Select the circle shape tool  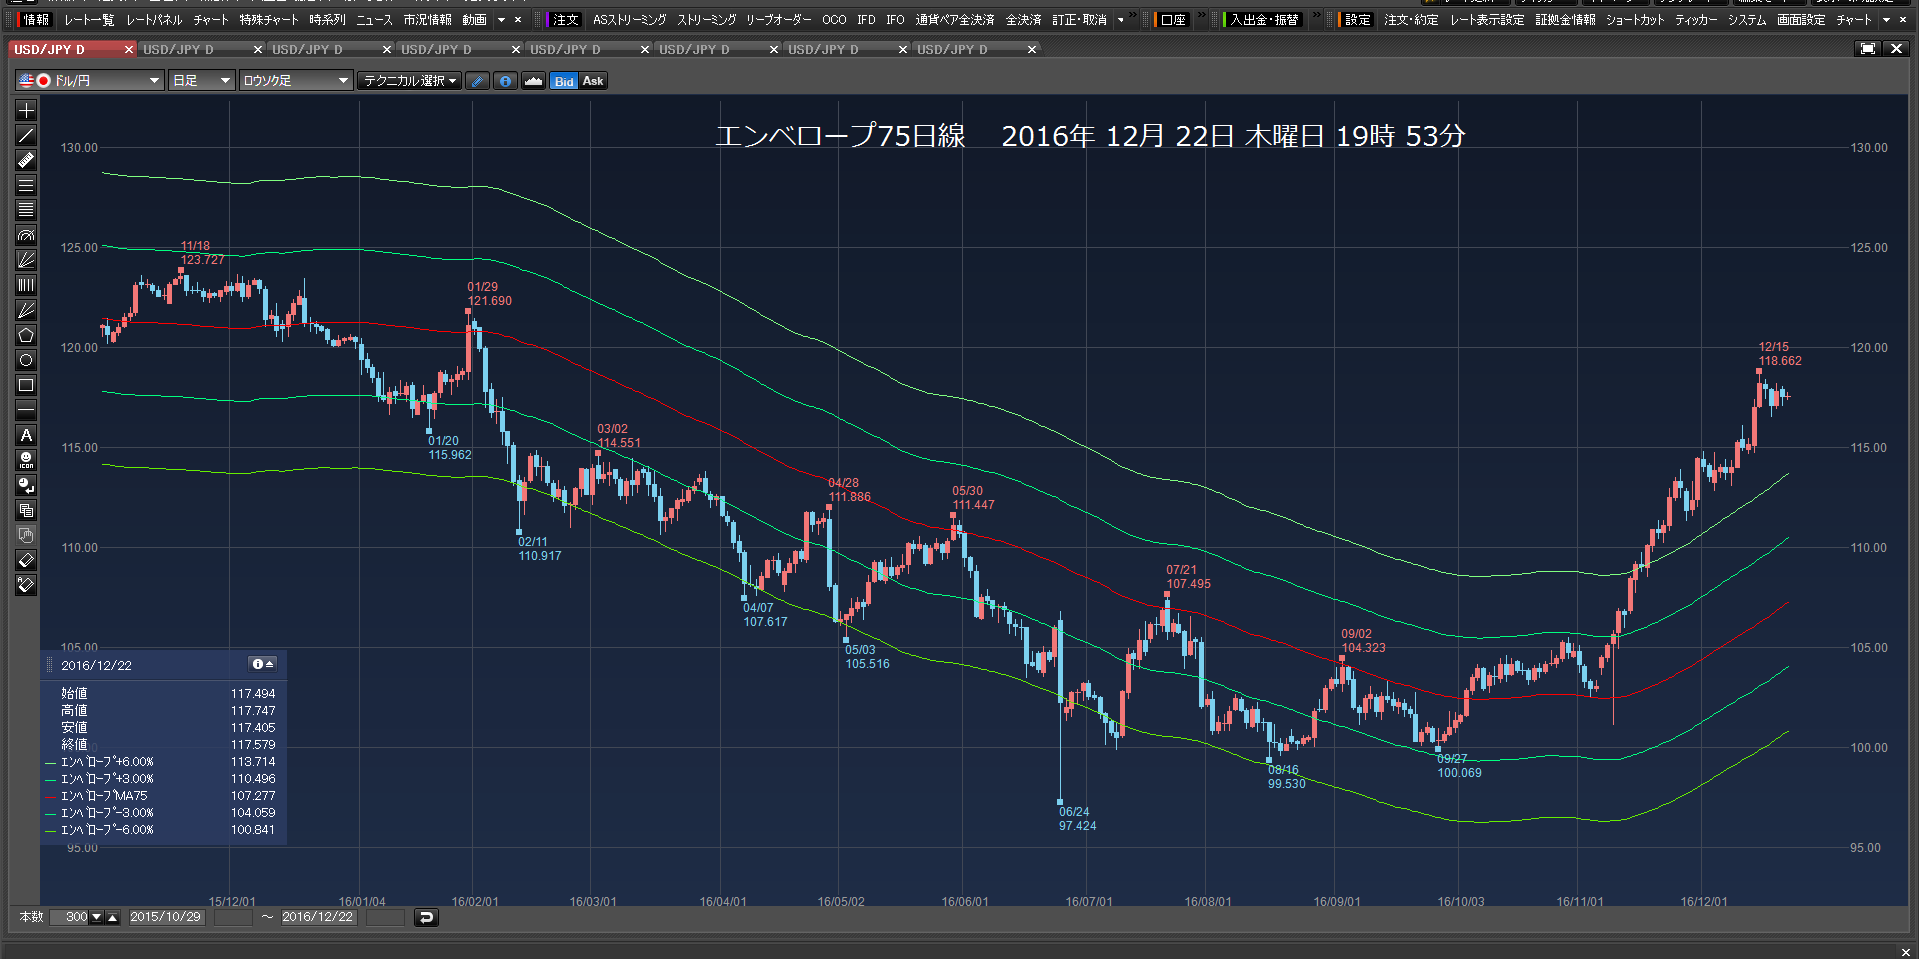[x=26, y=360]
